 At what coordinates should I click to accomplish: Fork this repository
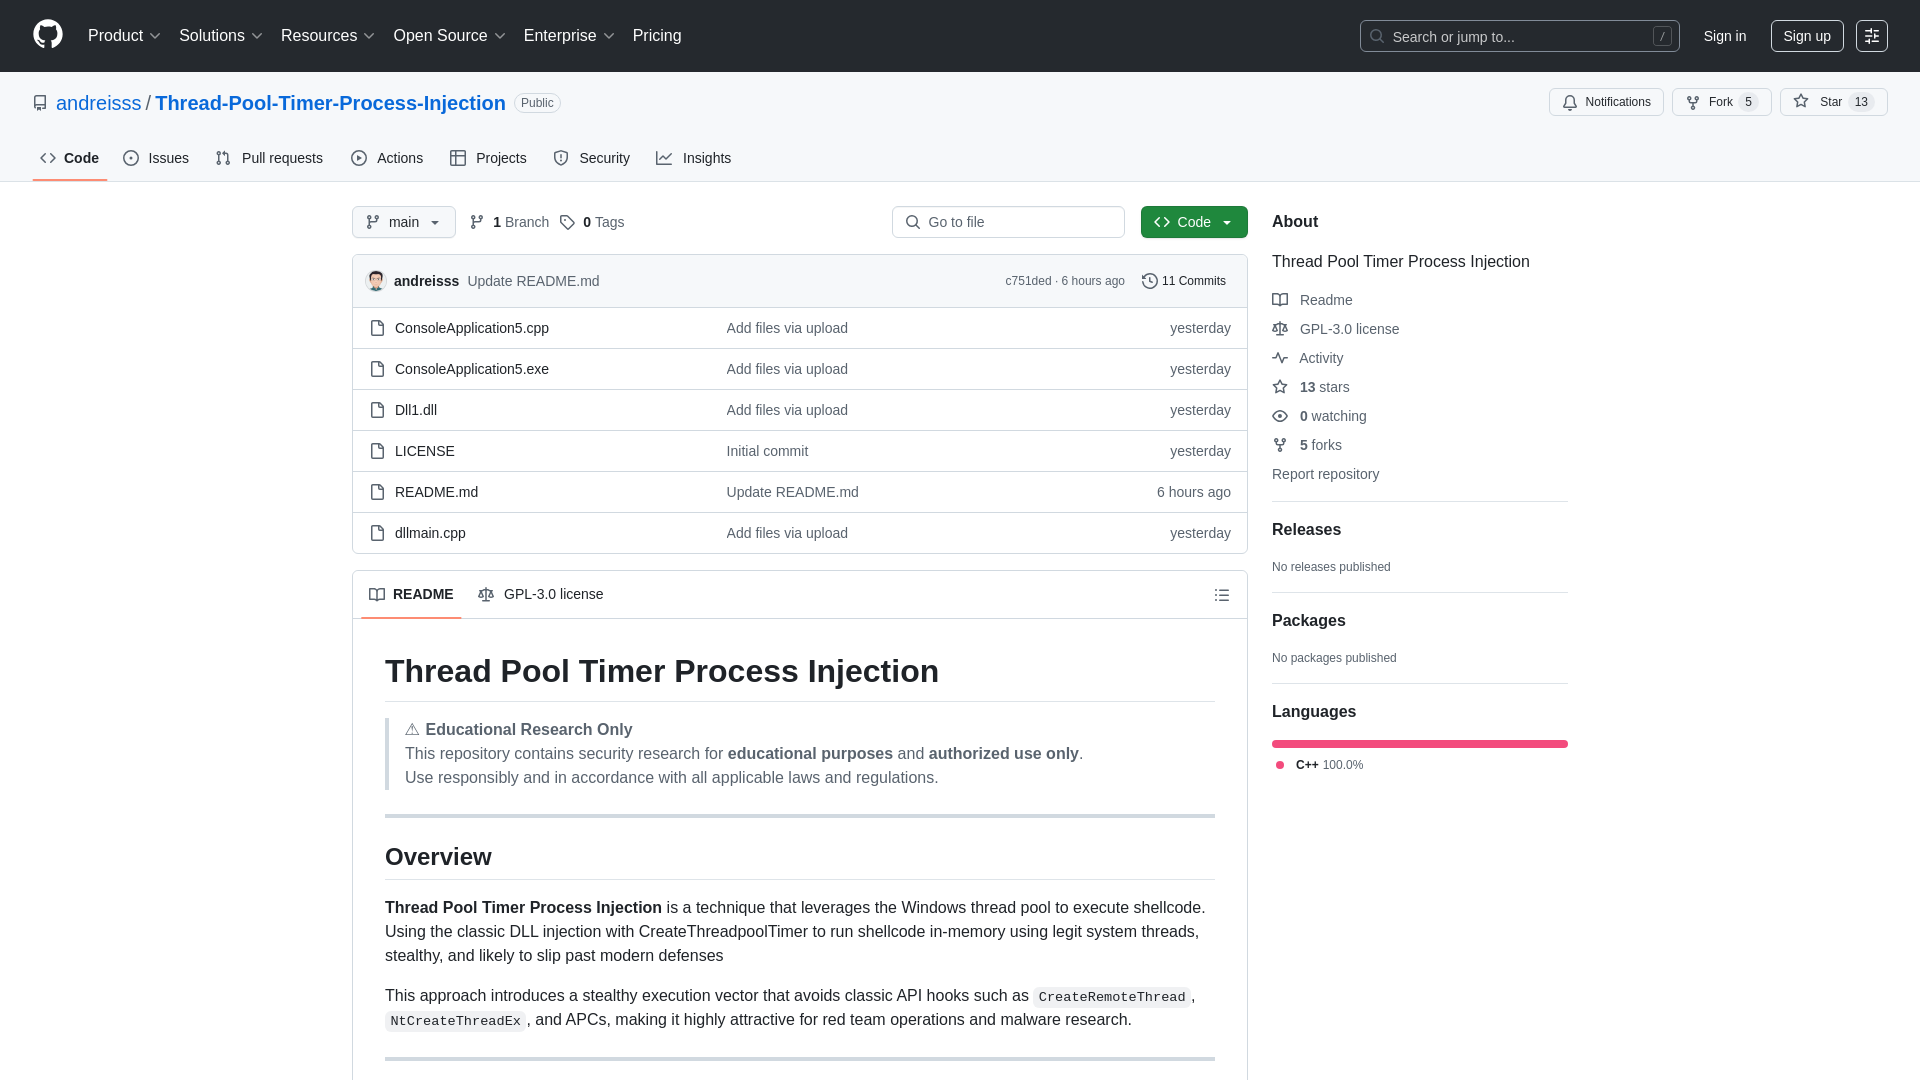(x=1721, y=102)
